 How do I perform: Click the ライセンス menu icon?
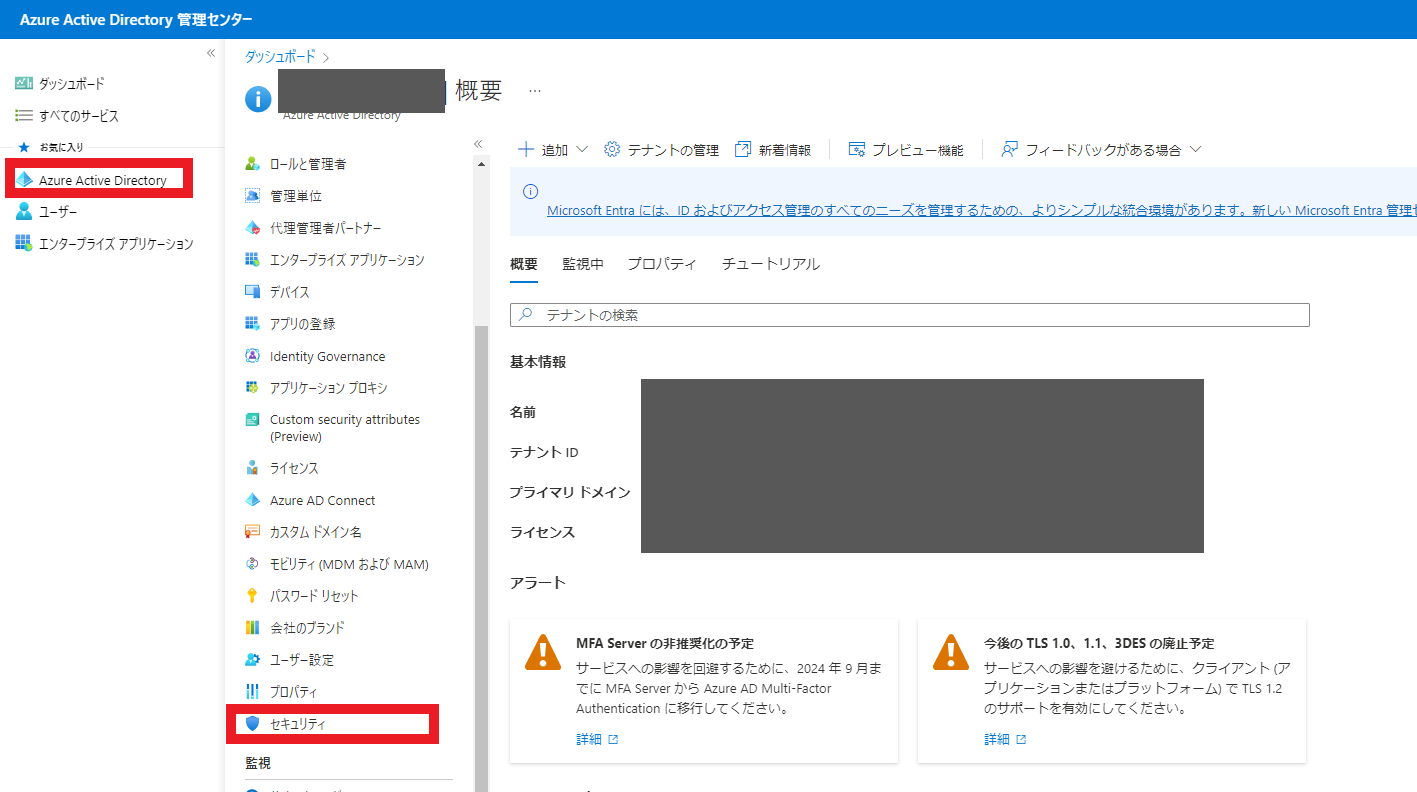coord(252,468)
